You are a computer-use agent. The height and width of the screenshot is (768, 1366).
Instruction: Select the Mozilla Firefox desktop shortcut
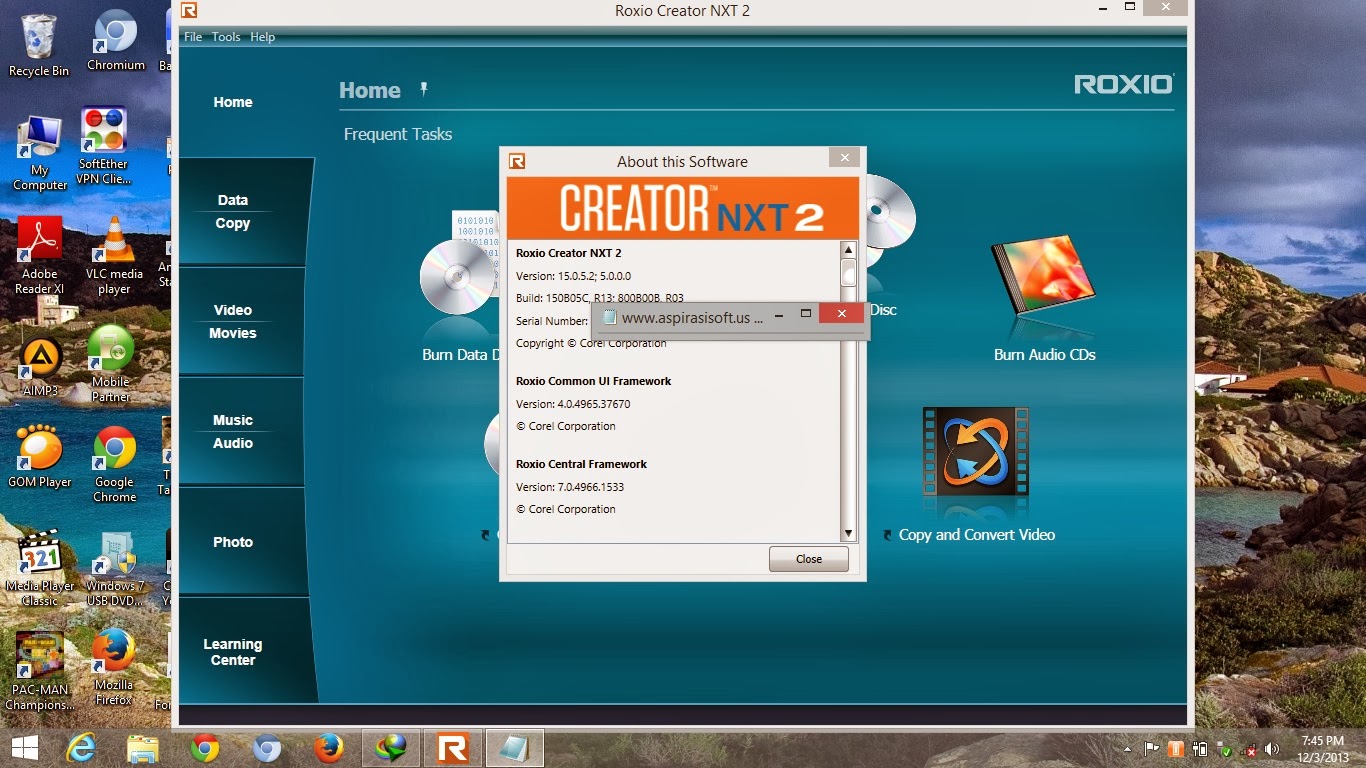114,667
